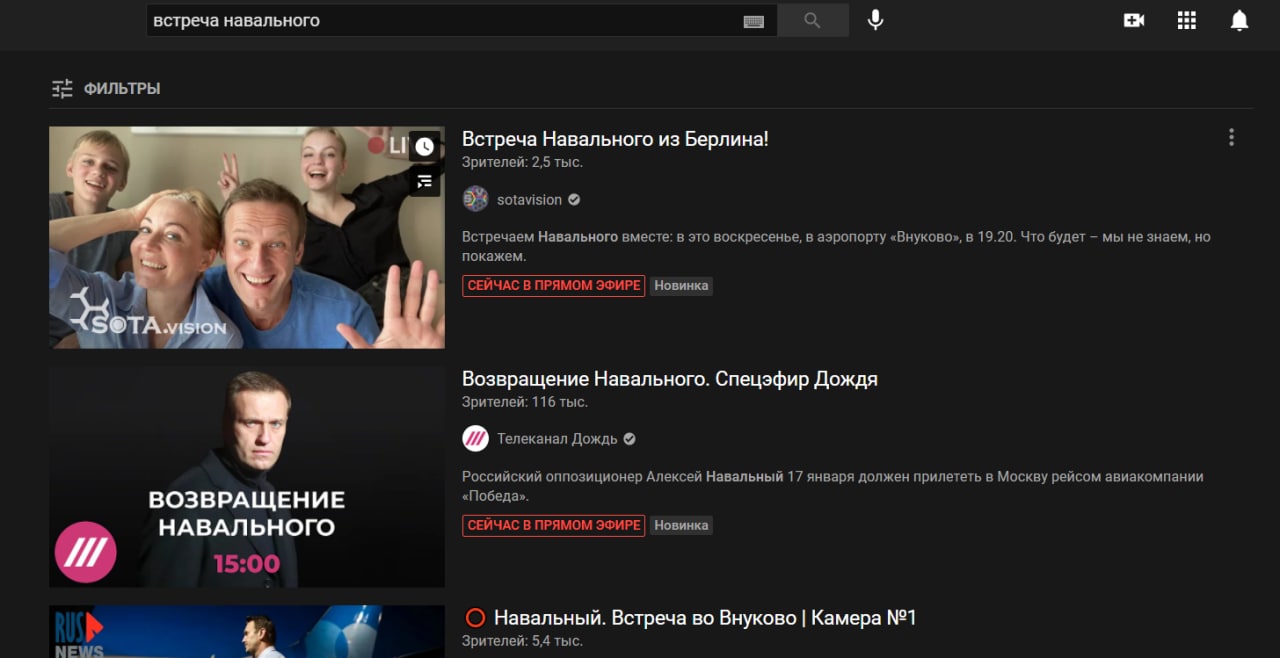Click 'Новинка' badge of sotavision video
The width and height of the screenshot is (1280, 658).
[x=681, y=285]
